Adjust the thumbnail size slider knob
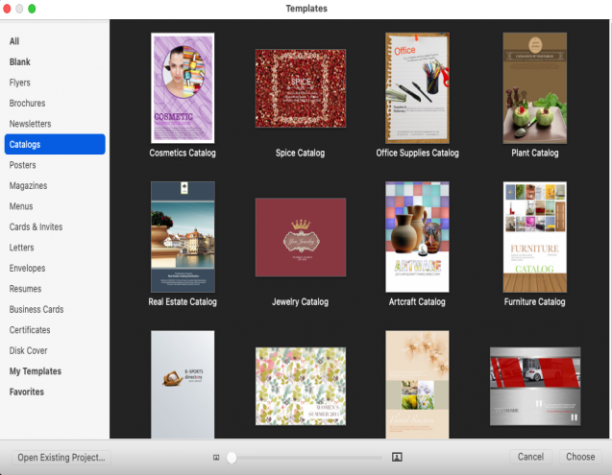Screen dimensions: 612x475 (x=231, y=457)
